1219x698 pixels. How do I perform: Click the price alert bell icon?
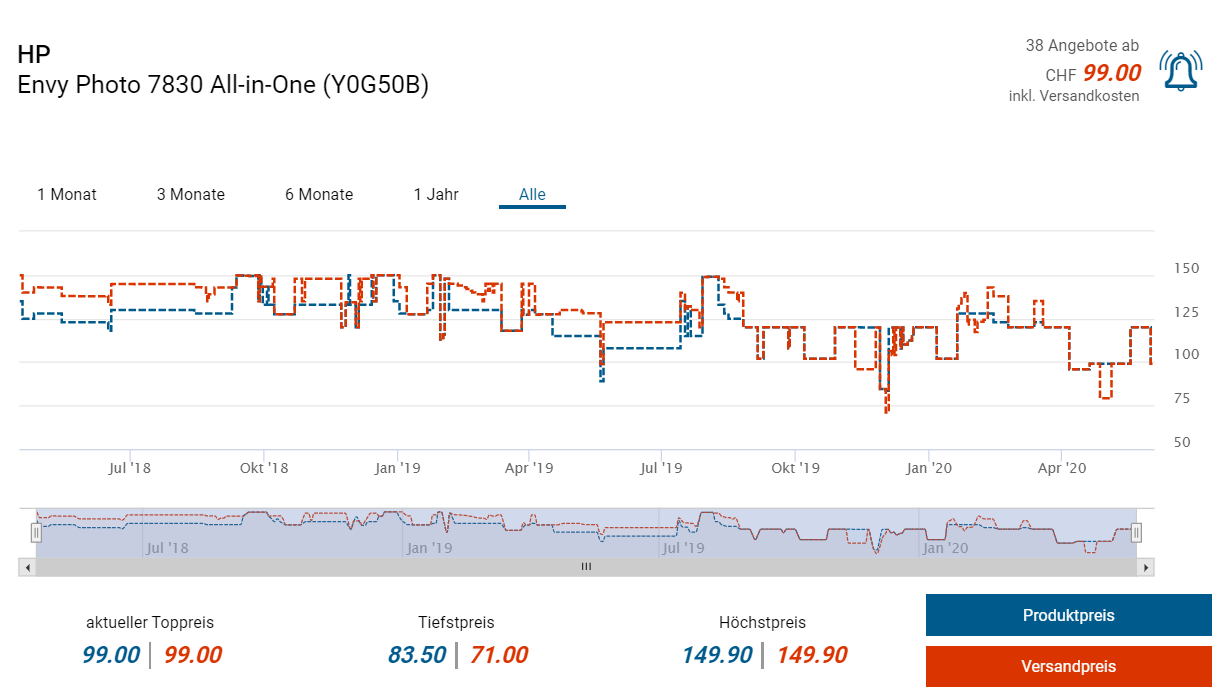tap(1180, 71)
